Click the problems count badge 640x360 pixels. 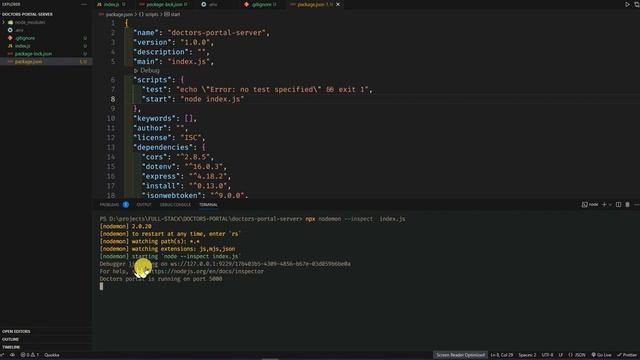point(126,204)
